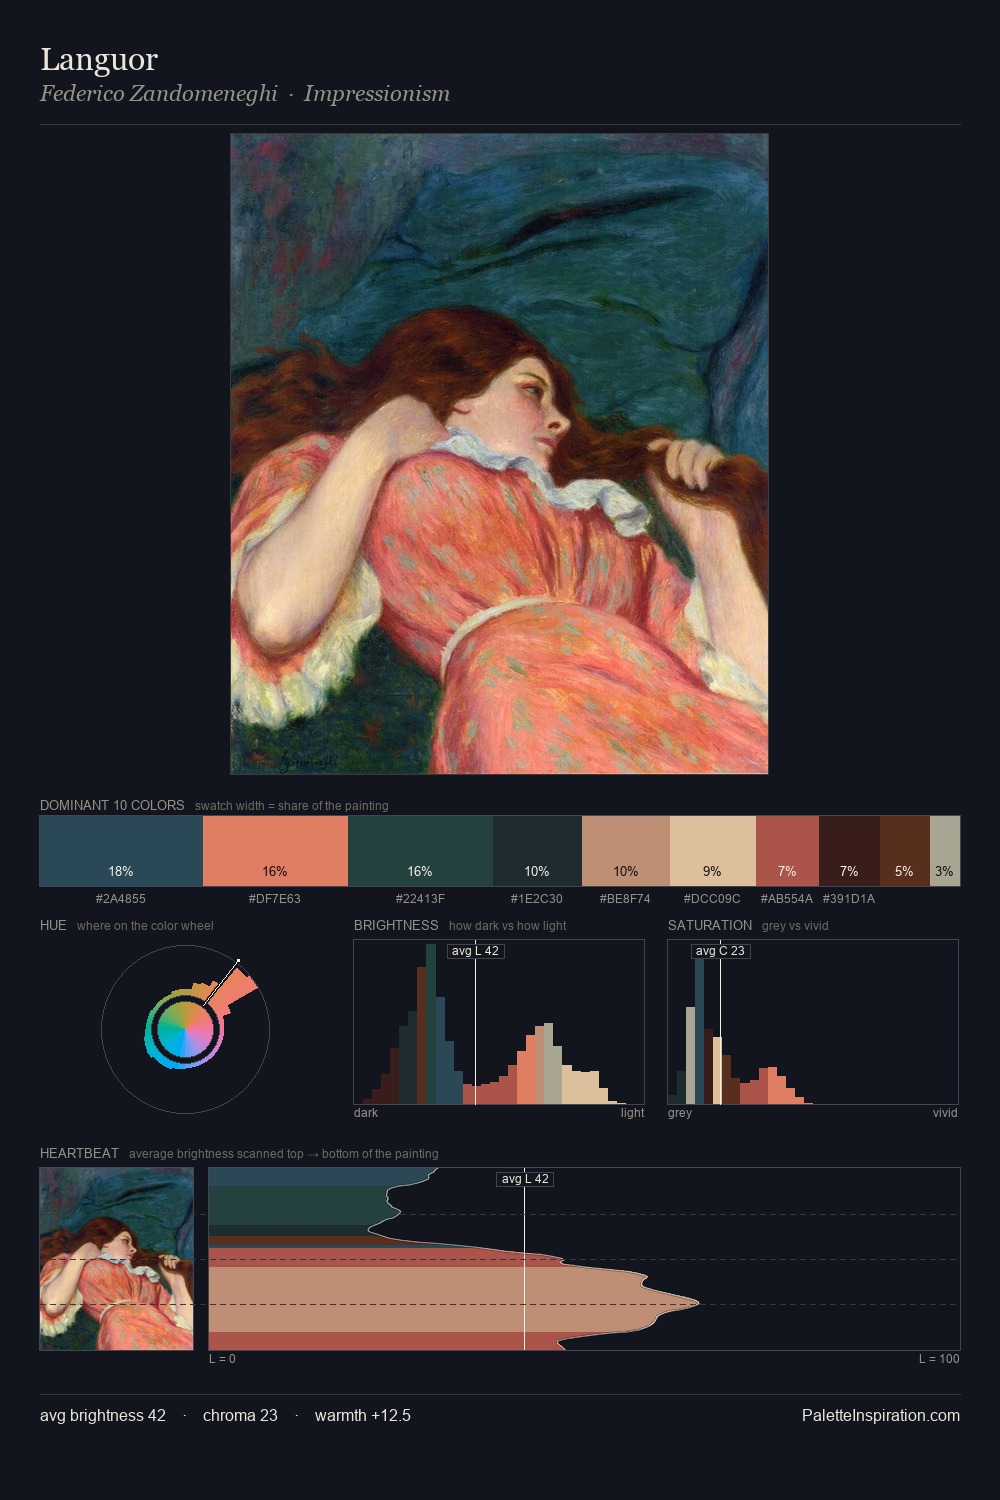1000x1500 pixels.
Task: Click the avg C 23 saturation label
Action: tap(720, 951)
